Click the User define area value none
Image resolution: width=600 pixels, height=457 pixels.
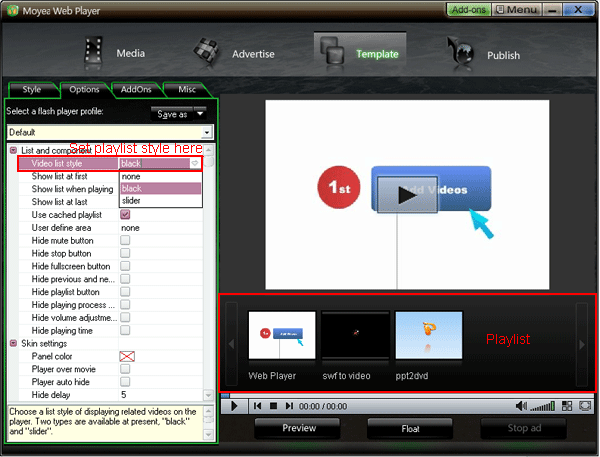pos(130,228)
